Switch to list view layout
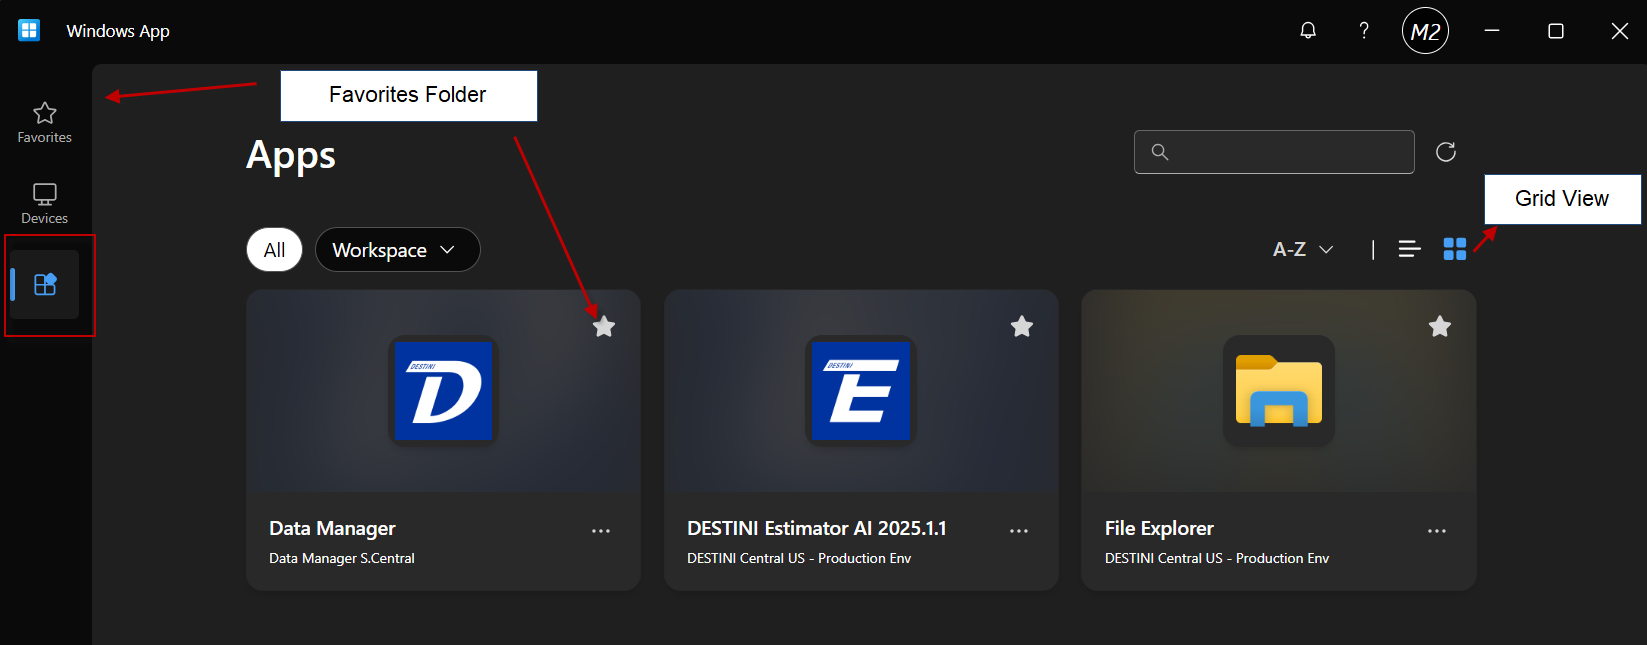Image resolution: width=1647 pixels, height=645 pixels. coord(1409,249)
